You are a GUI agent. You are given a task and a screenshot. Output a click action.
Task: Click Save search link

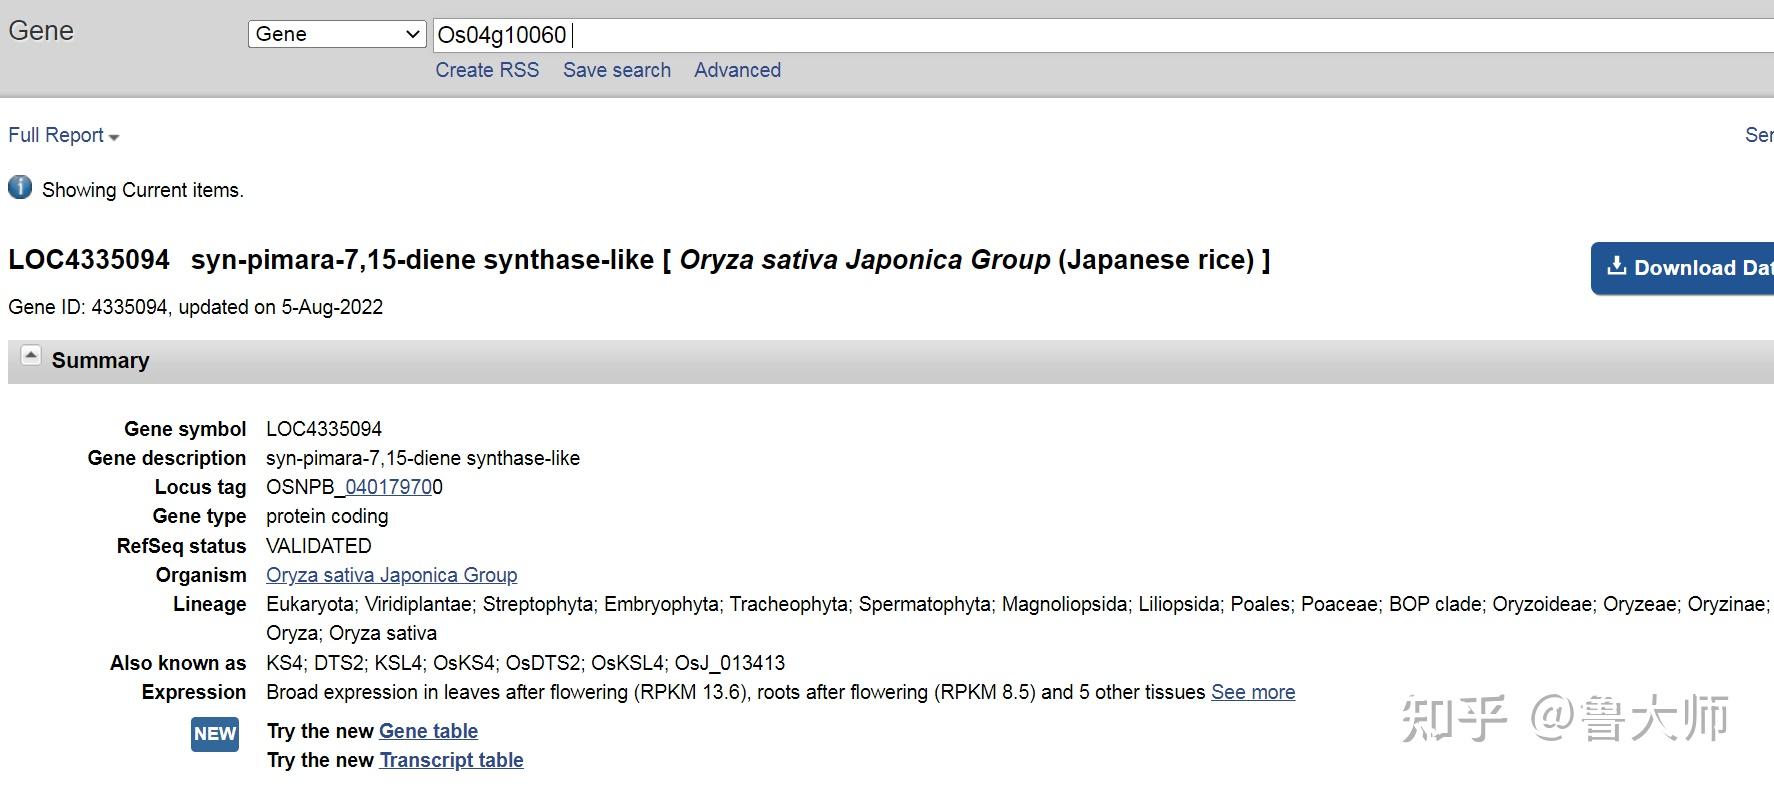click(617, 70)
